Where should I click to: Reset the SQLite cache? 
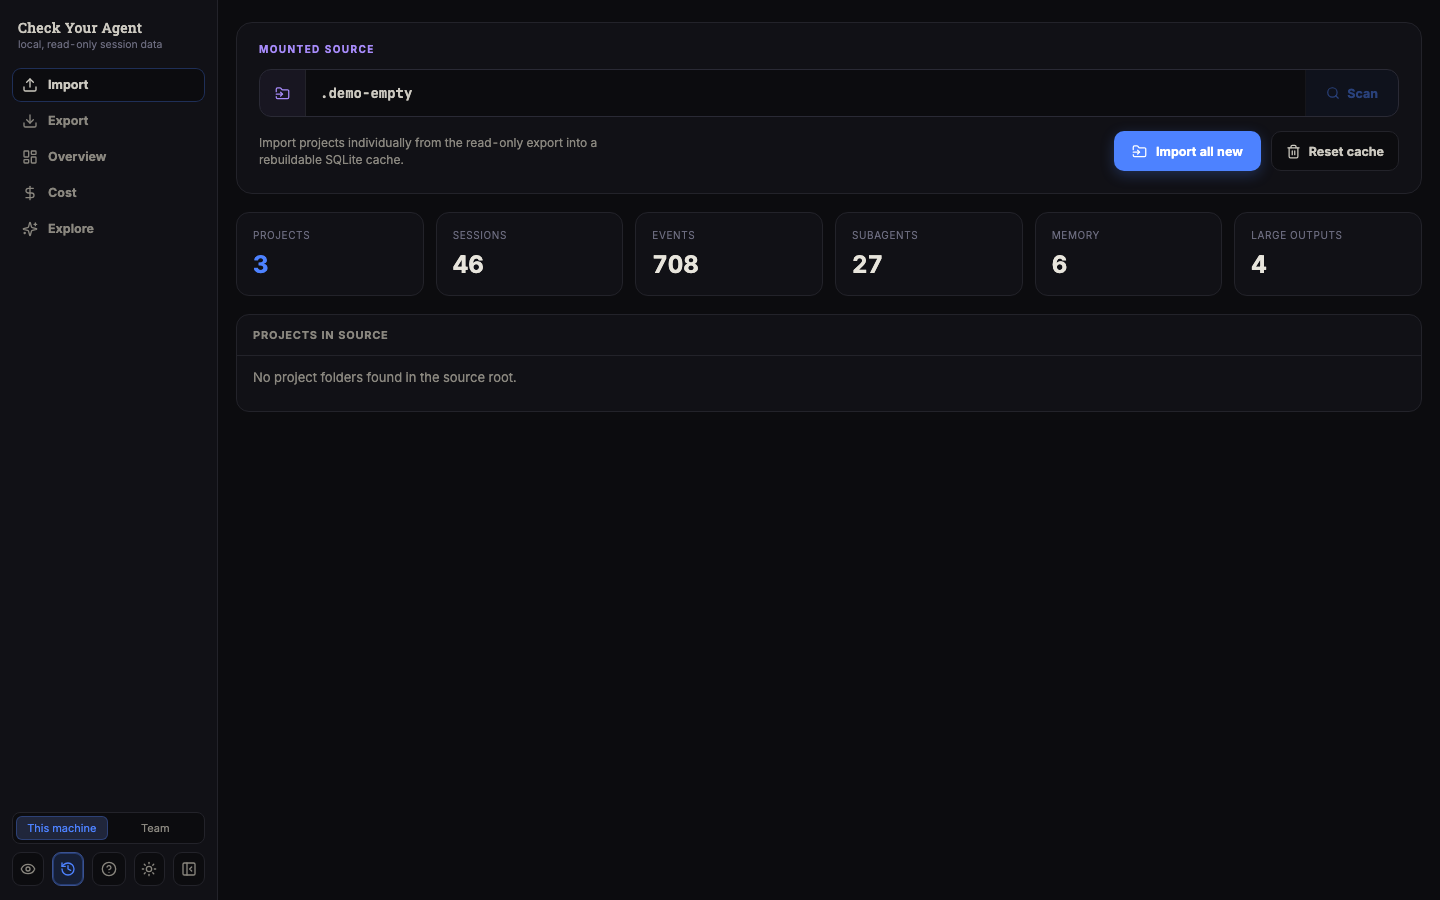(x=1335, y=151)
